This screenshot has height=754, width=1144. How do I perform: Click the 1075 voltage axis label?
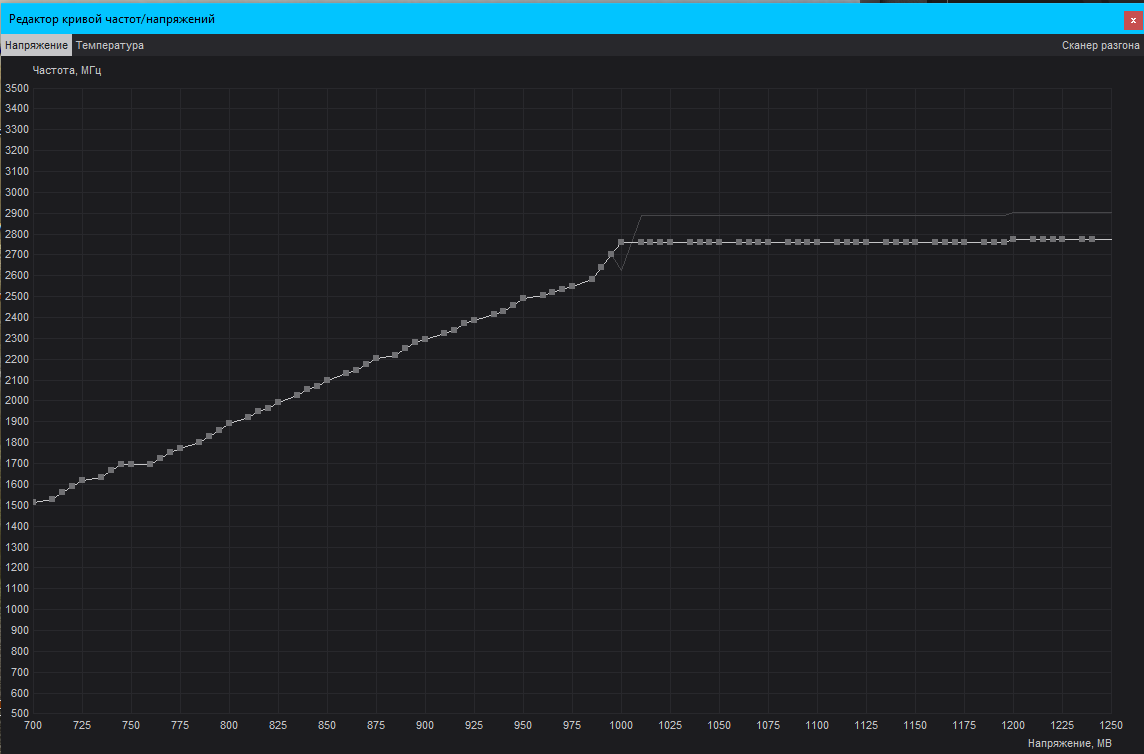pos(768,726)
